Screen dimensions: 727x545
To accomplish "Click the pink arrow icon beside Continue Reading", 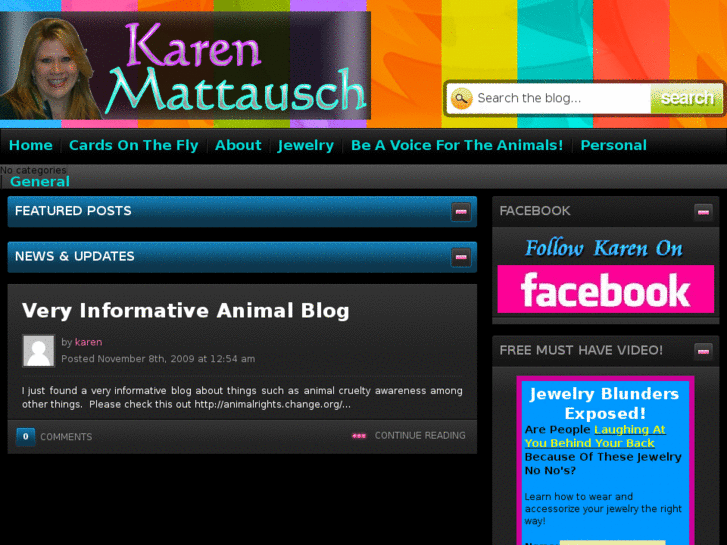I will tap(359, 436).
